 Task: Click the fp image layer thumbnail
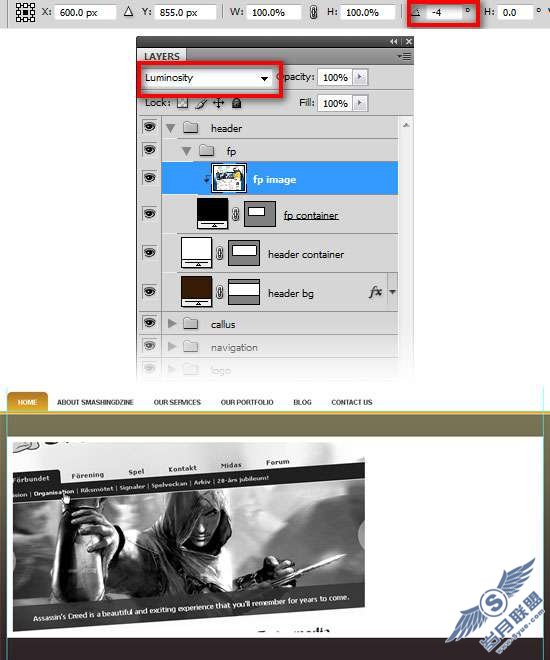click(229, 178)
